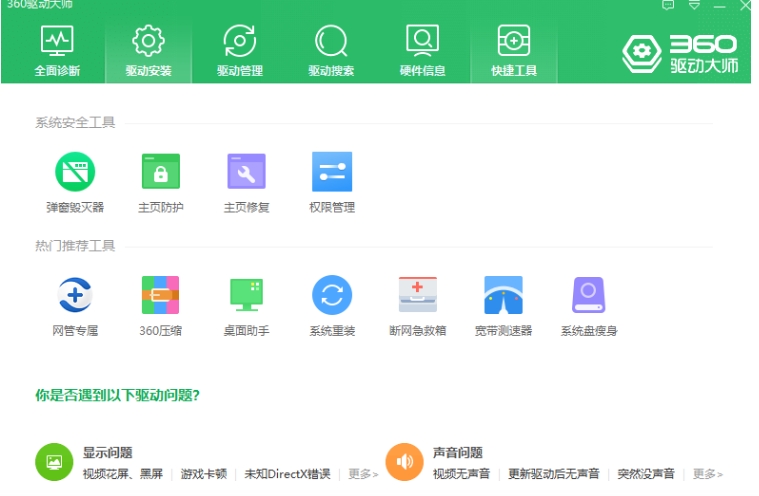Open 桌面助手 monitor icon
Viewport: 759px width, 496px height.
(246, 295)
